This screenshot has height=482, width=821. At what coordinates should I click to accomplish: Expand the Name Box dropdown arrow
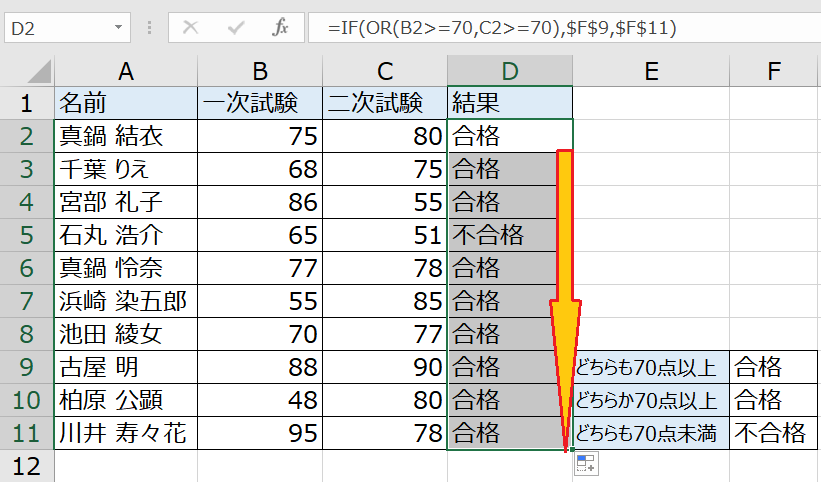(118, 27)
